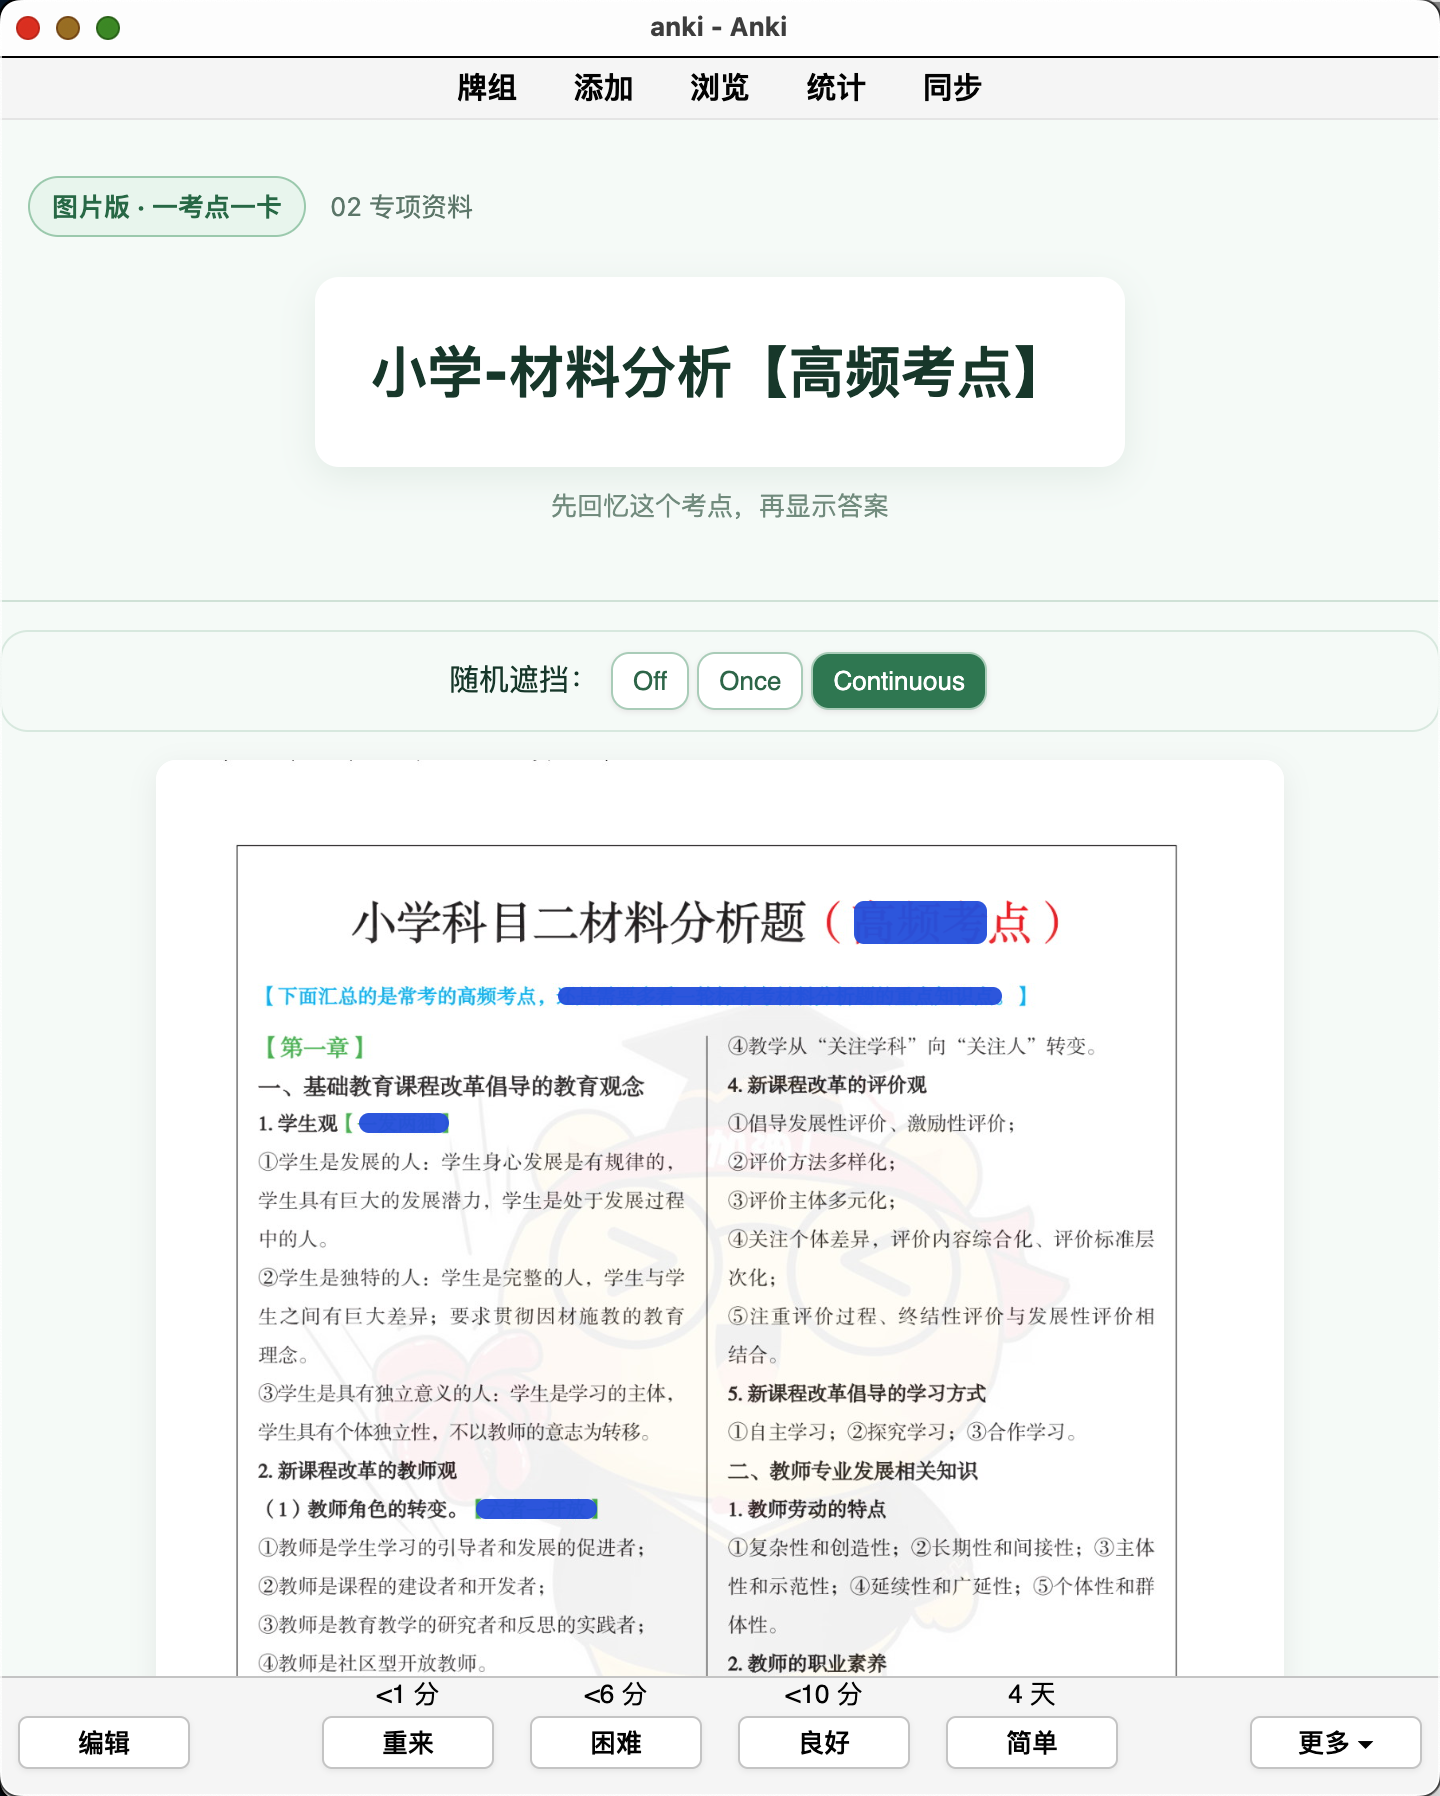Turn random occlusion Off
This screenshot has height=1796, width=1440.
650,681
